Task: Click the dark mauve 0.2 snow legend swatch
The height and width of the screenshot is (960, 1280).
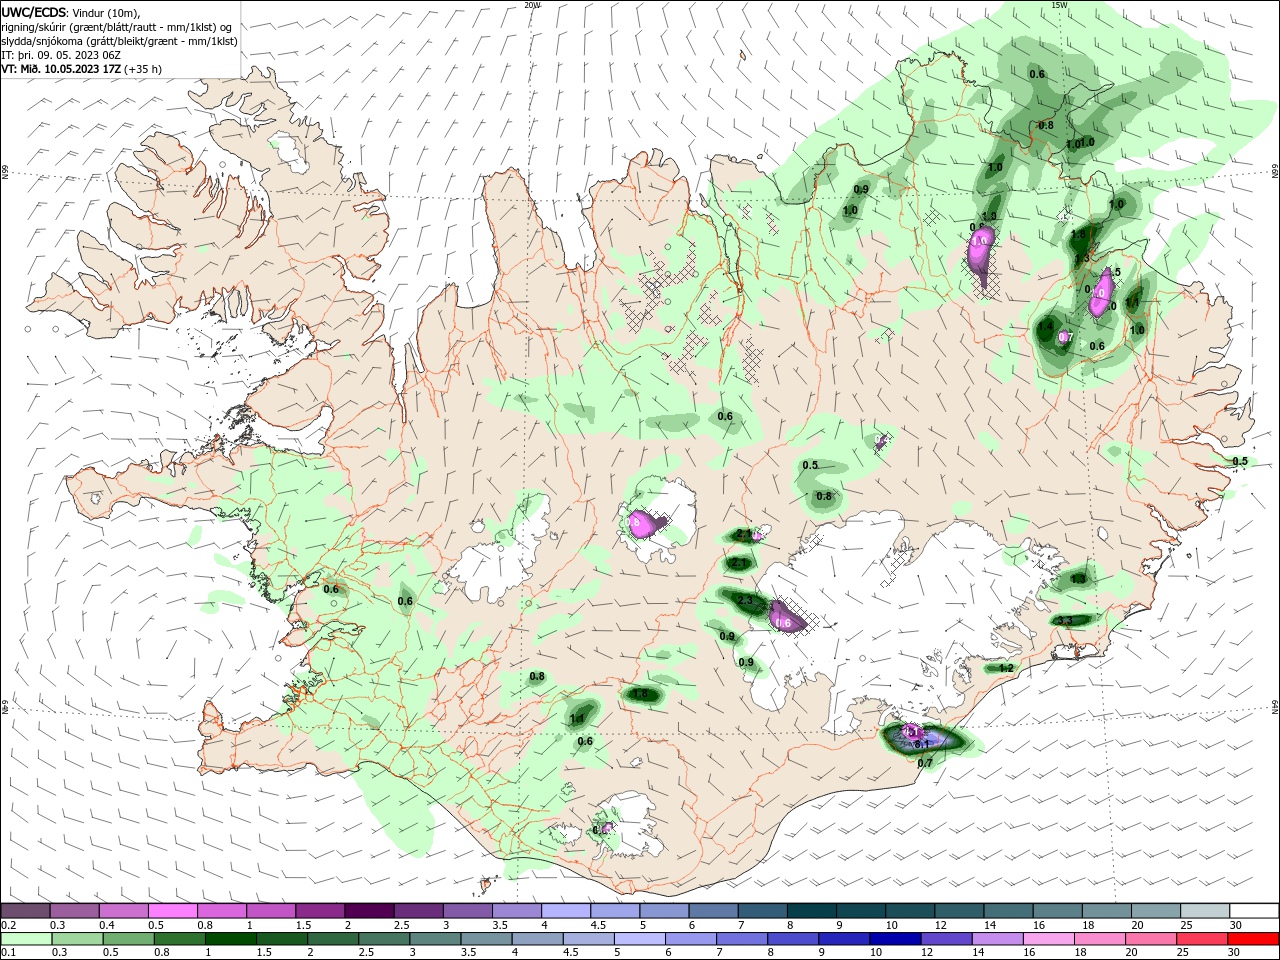Action: [25, 911]
